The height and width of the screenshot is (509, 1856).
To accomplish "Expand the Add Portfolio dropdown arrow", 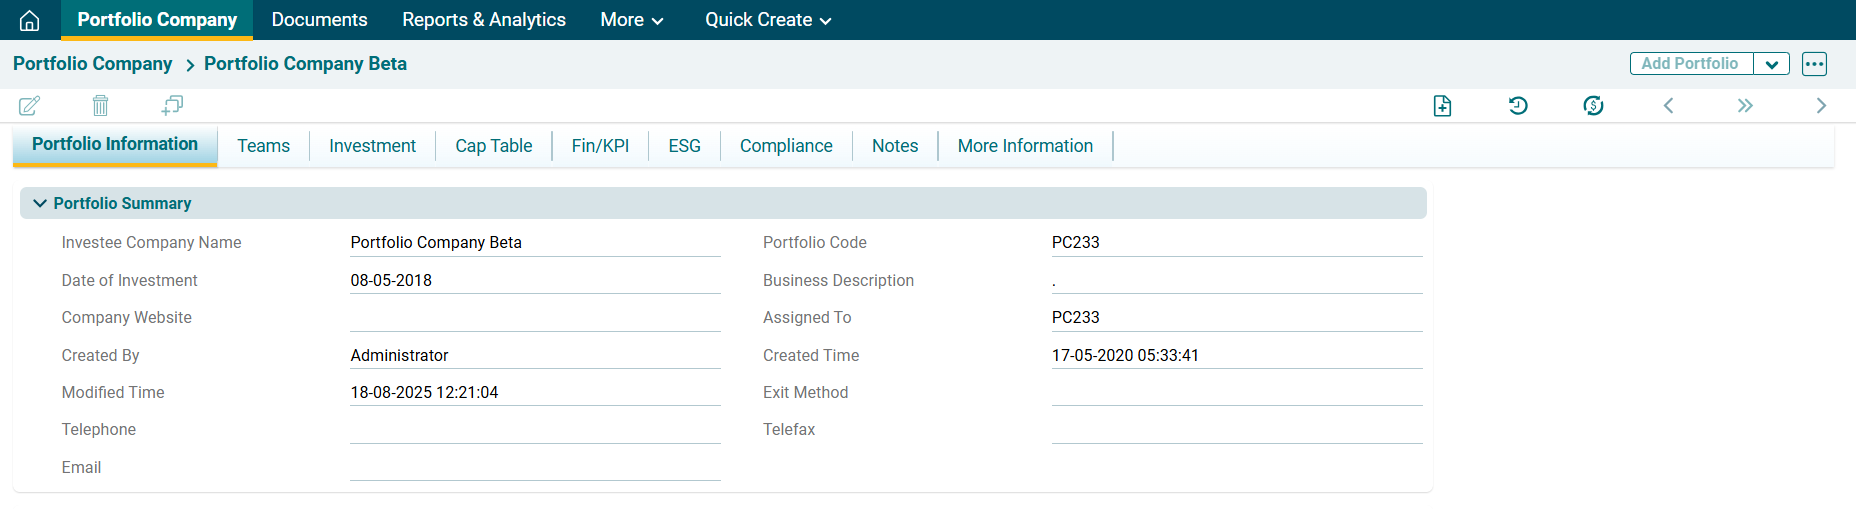I will pos(1771,64).
